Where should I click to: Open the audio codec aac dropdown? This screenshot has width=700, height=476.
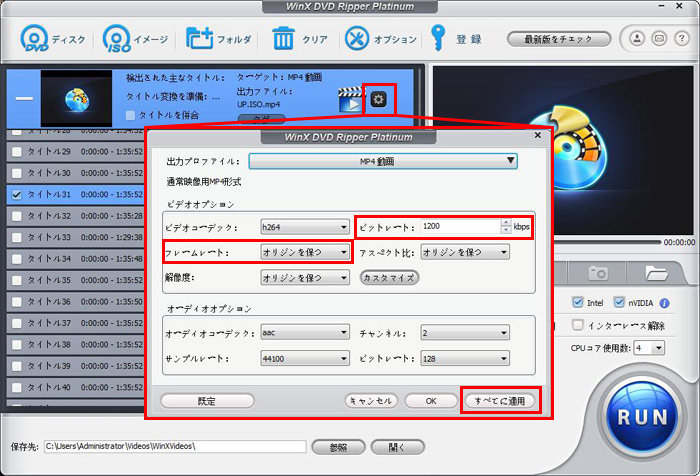(x=304, y=333)
